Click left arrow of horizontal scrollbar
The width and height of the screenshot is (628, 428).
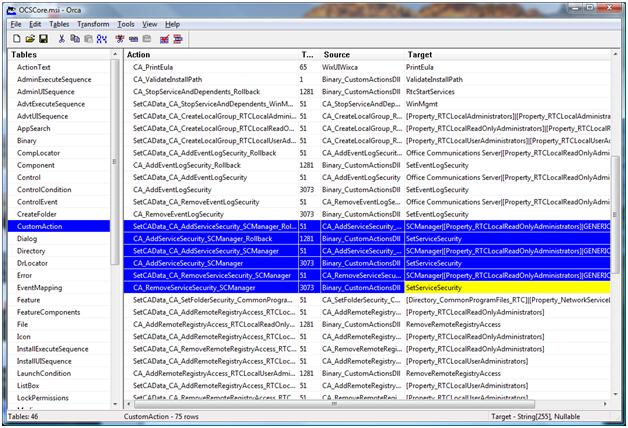pos(128,404)
